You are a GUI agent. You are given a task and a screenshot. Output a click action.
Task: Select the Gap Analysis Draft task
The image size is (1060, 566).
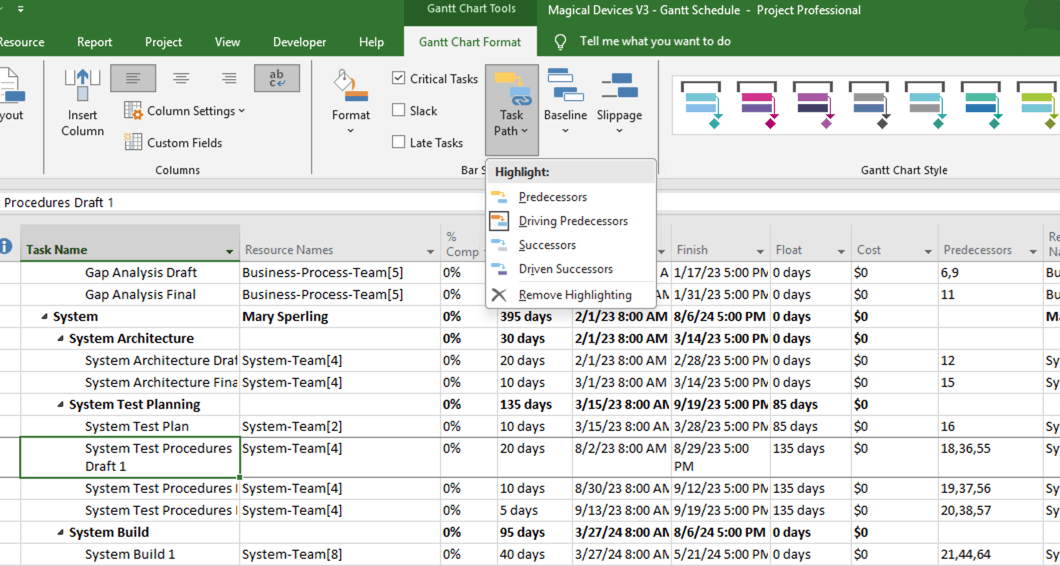[x=141, y=273]
